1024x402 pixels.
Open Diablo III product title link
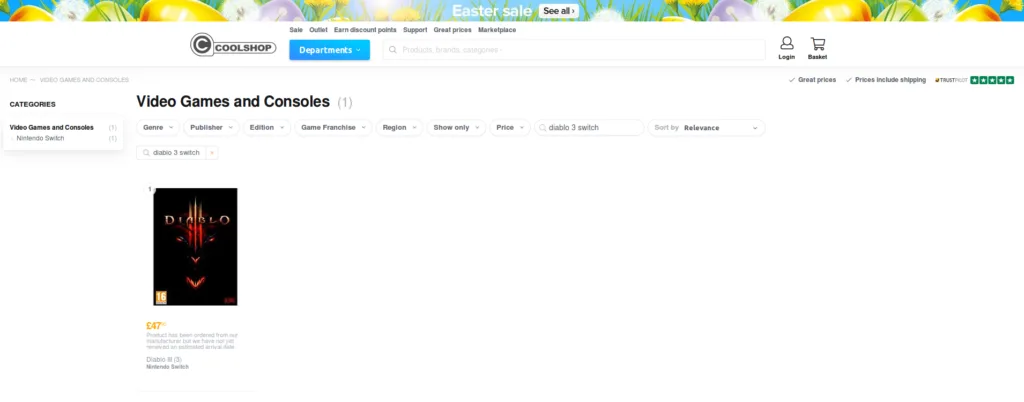tap(164, 360)
